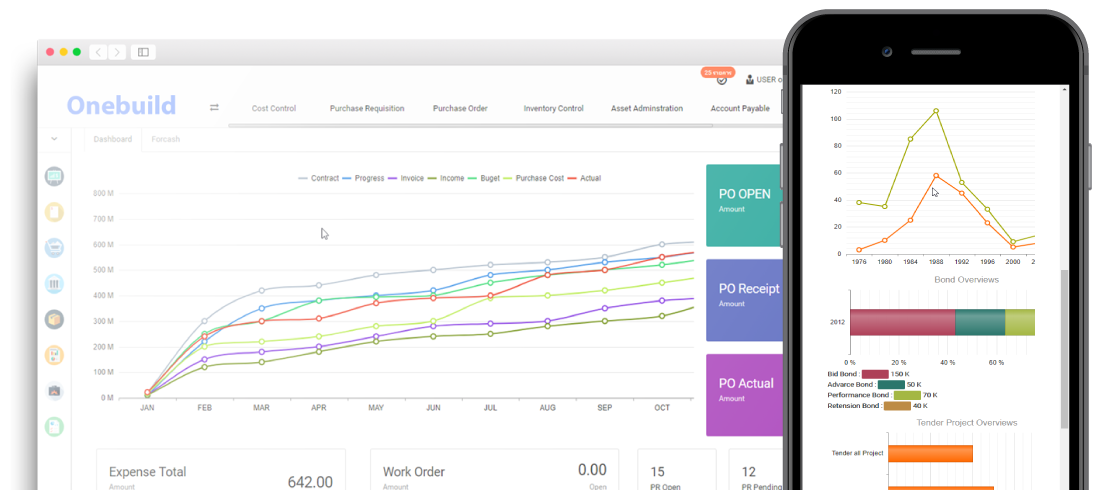
Task: Open the USER account dropdown
Action: click(765, 80)
